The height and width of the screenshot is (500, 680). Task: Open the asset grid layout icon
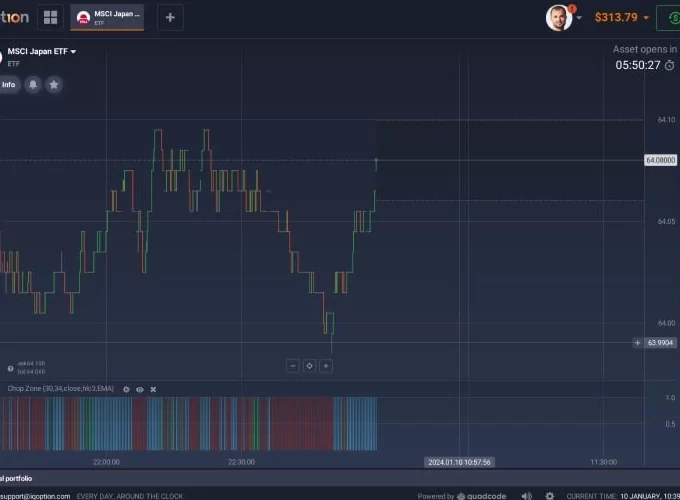50,17
